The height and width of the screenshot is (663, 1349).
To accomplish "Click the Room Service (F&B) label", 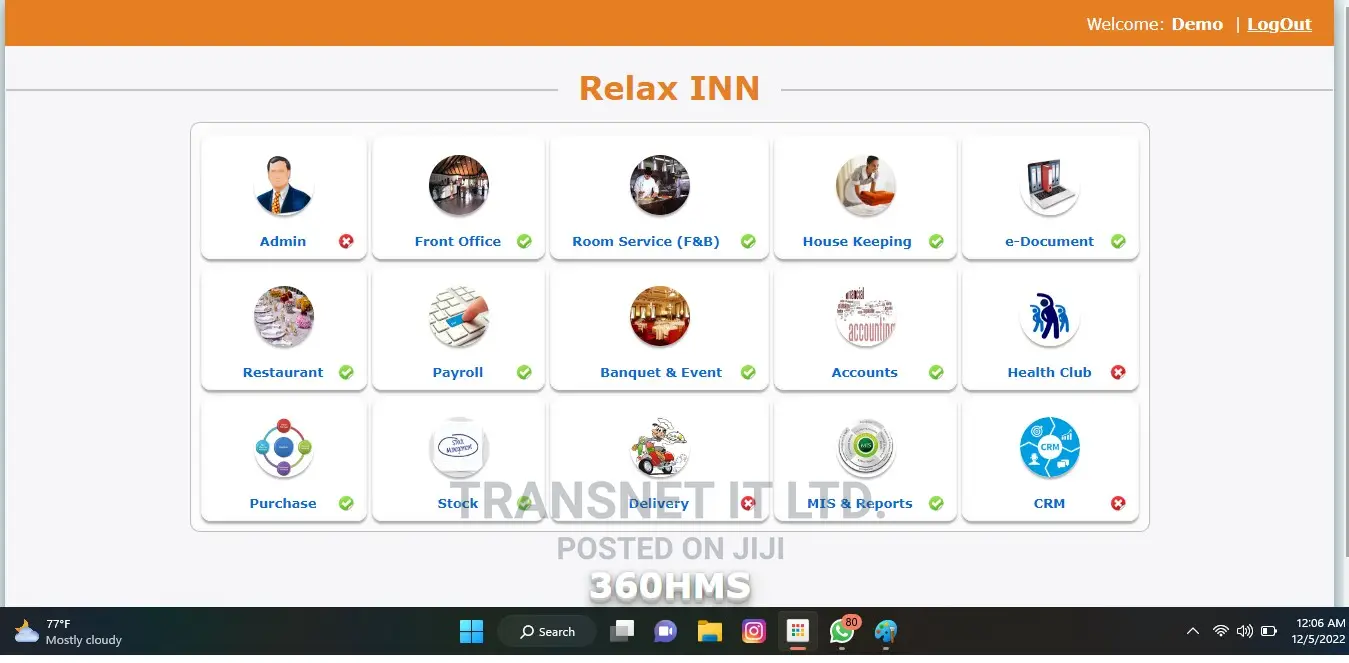I will pyautogui.click(x=646, y=241).
